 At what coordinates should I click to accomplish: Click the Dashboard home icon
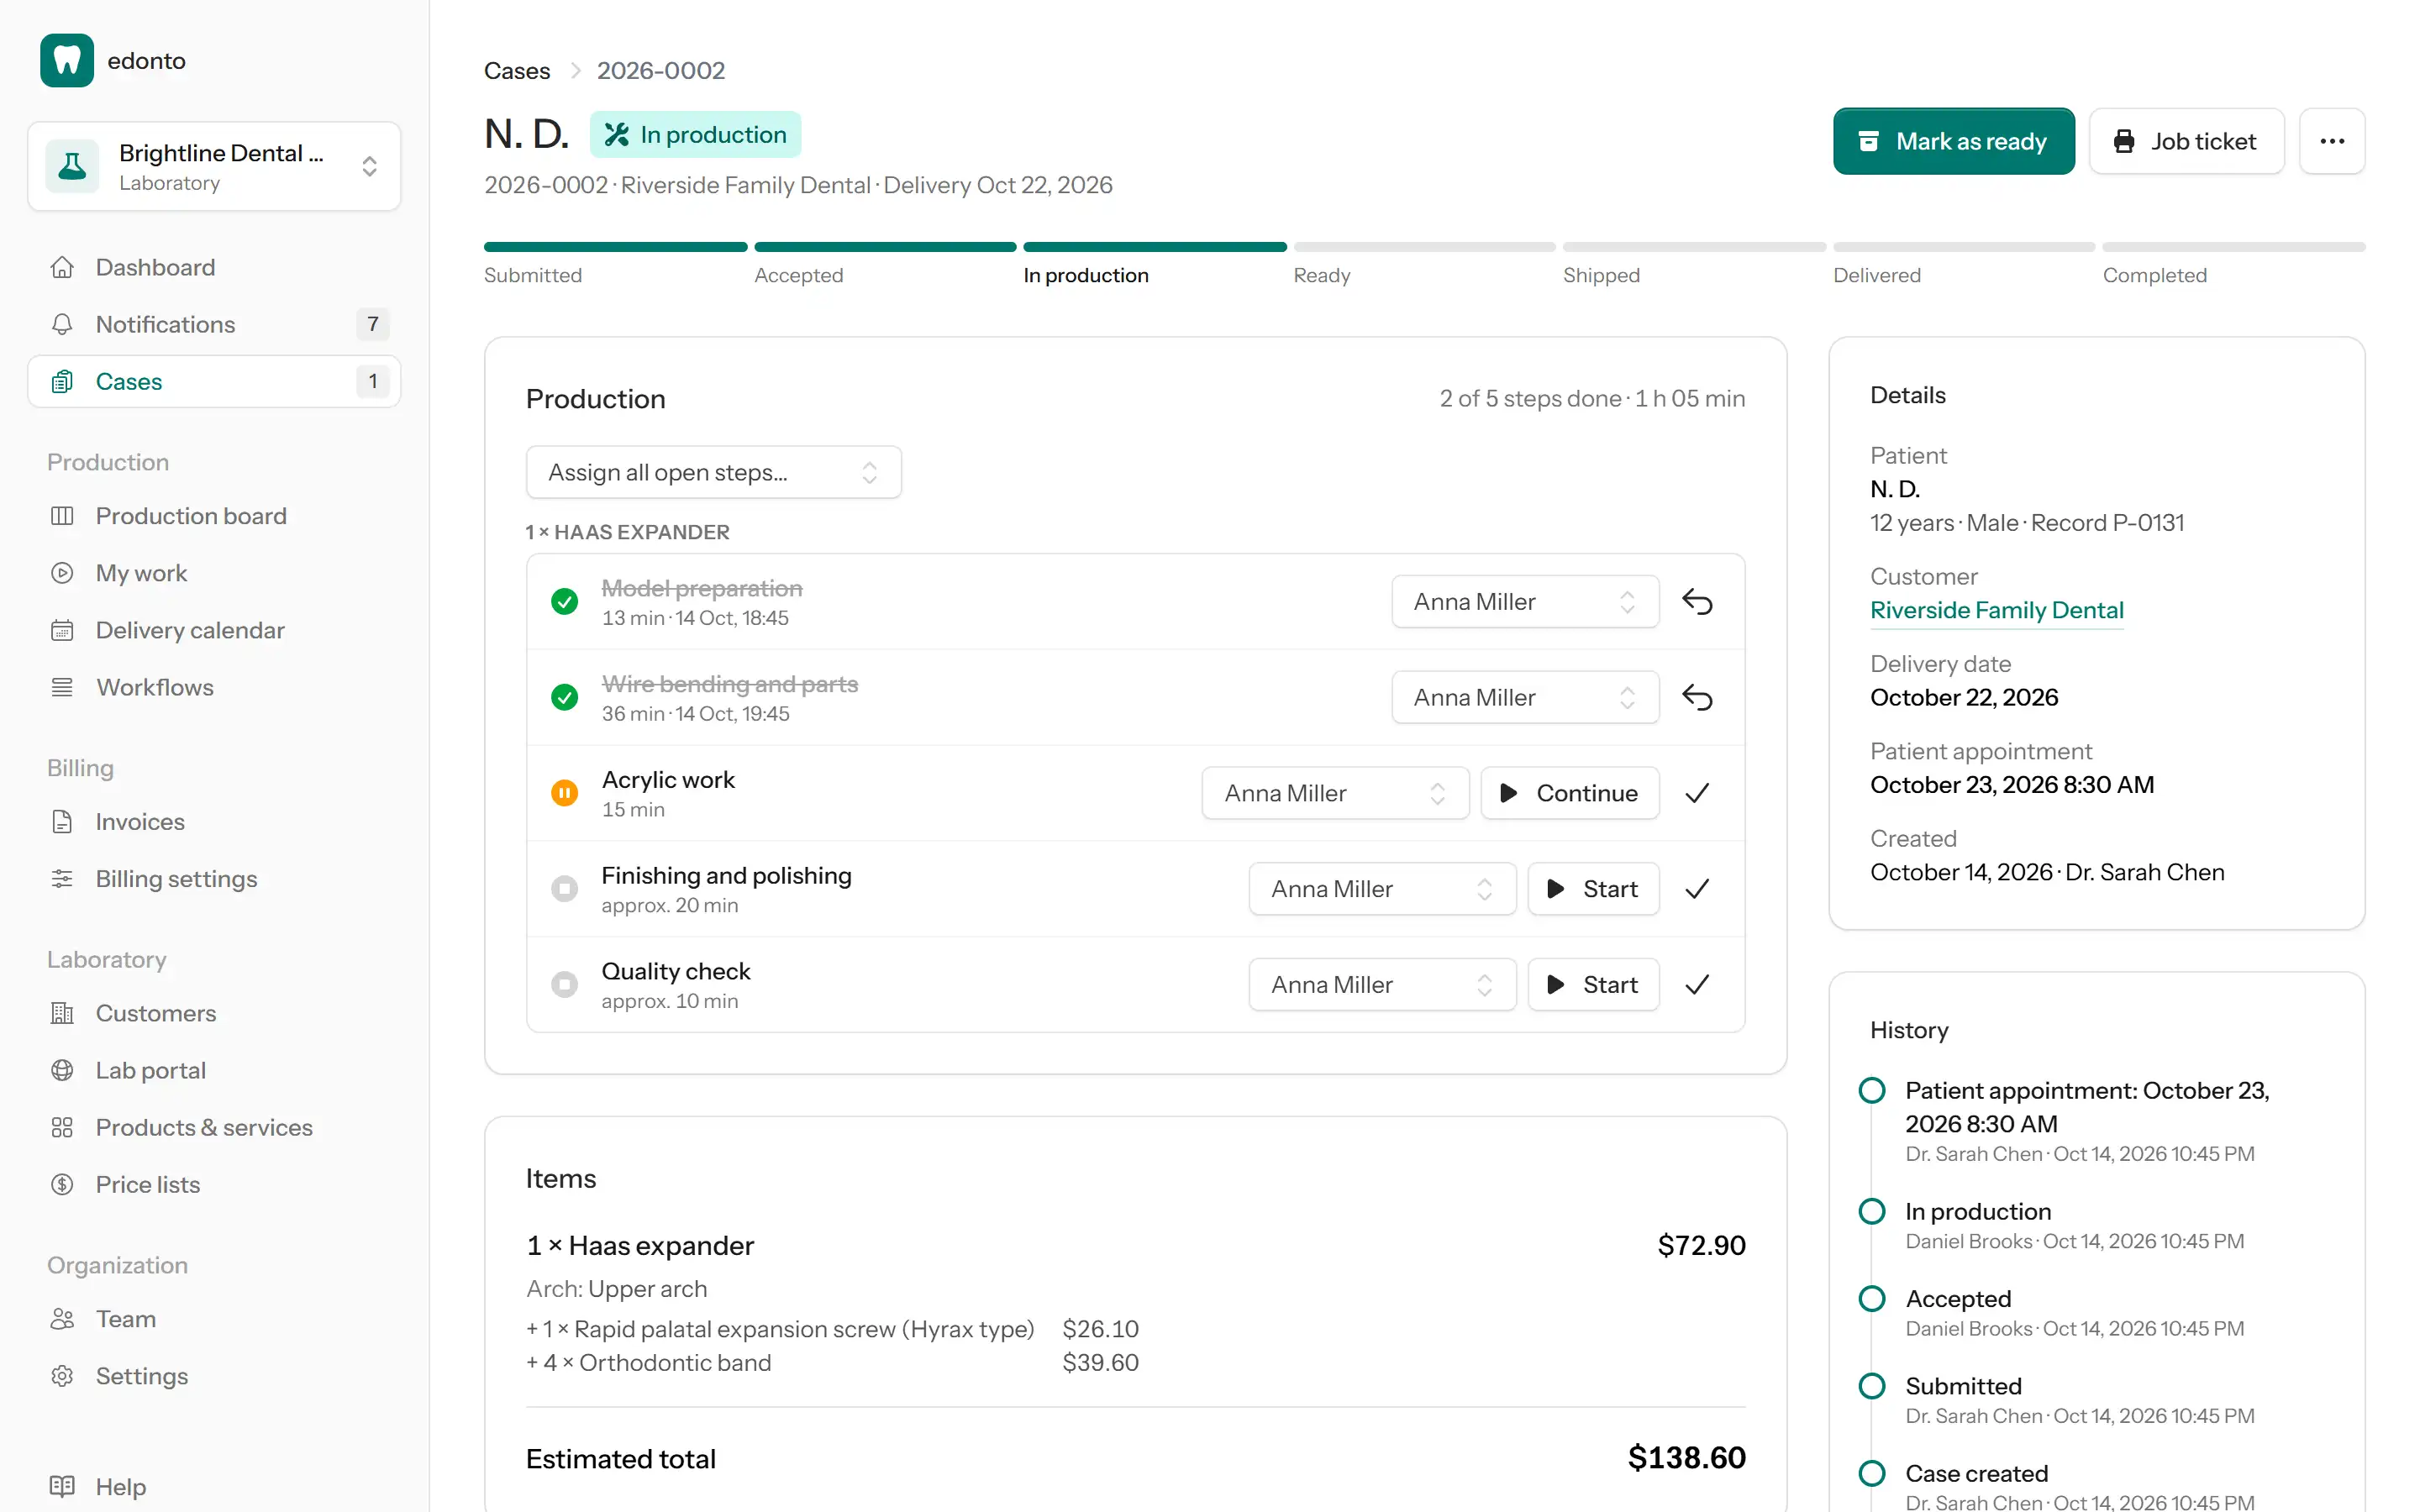[x=62, y=267]
